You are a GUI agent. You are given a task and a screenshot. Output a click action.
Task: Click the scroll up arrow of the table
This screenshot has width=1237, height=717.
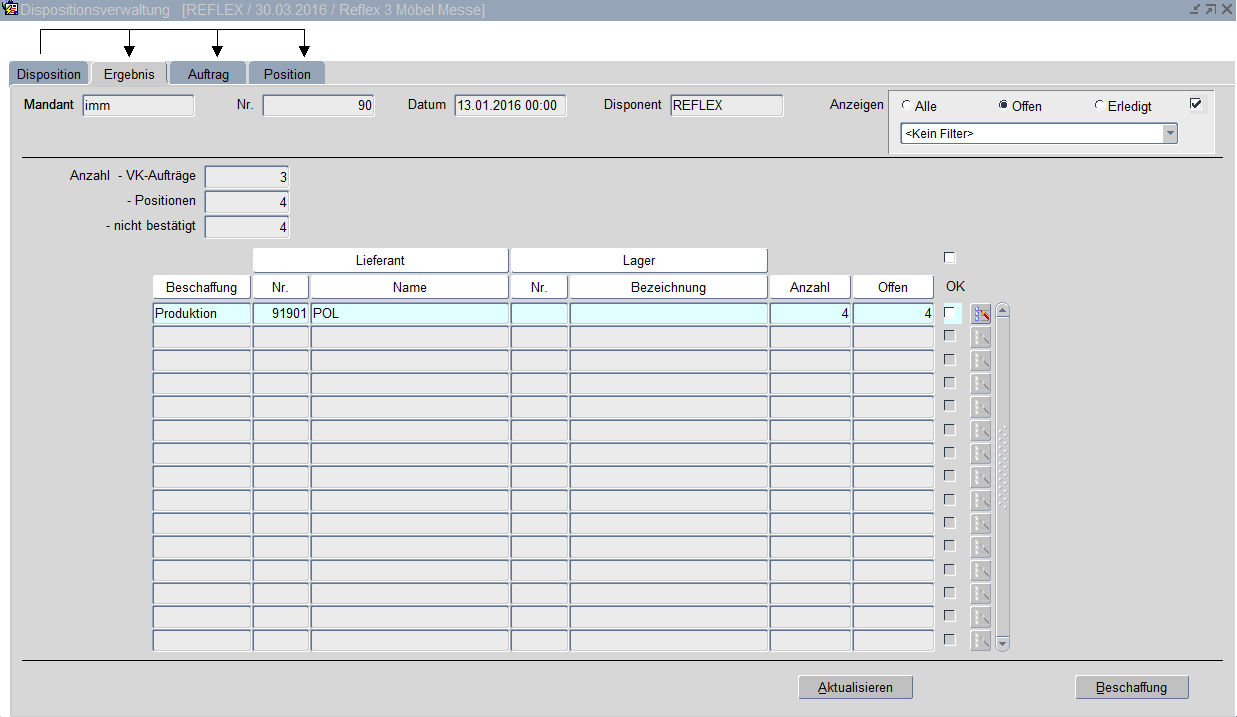coord(1003,310)
